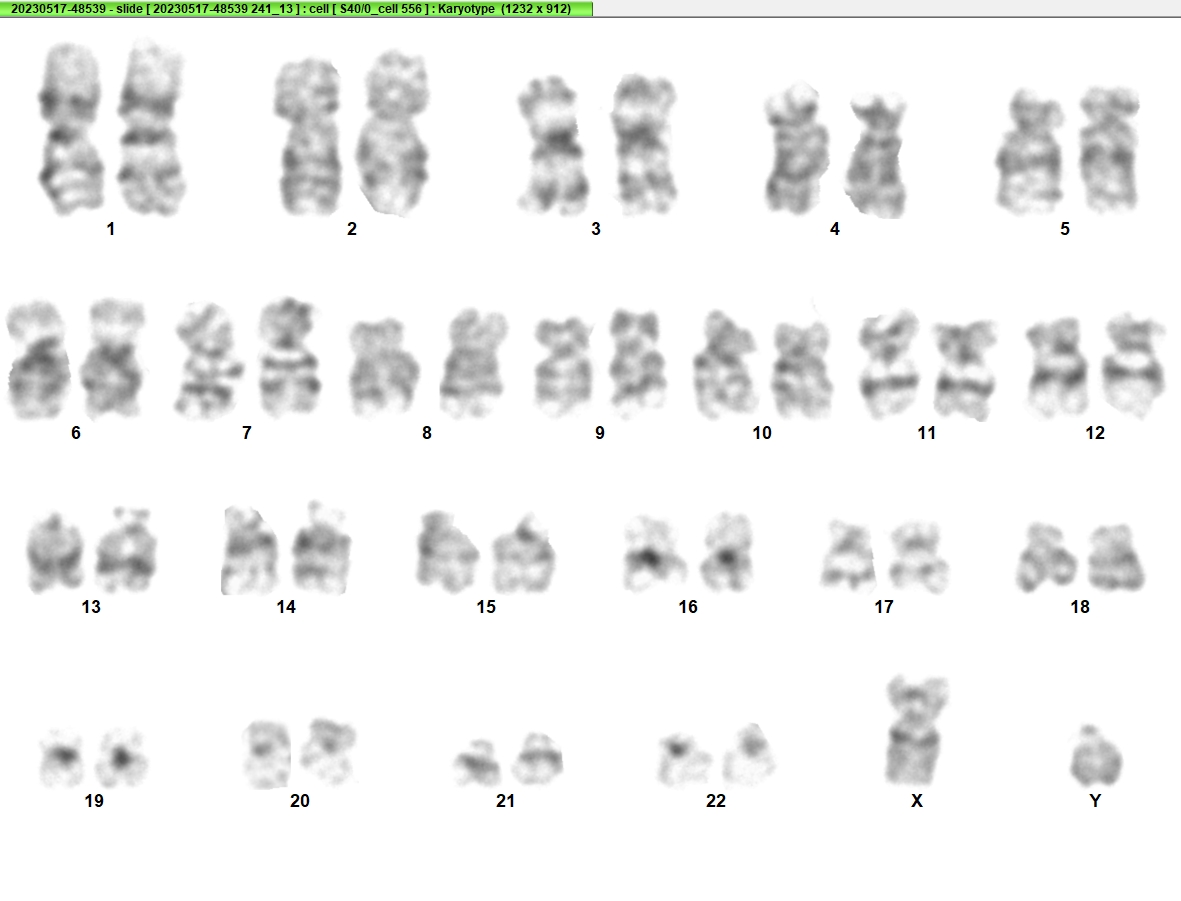Click the label "22" under its pair
1181x901 pixels.
[x=716, y=801]
